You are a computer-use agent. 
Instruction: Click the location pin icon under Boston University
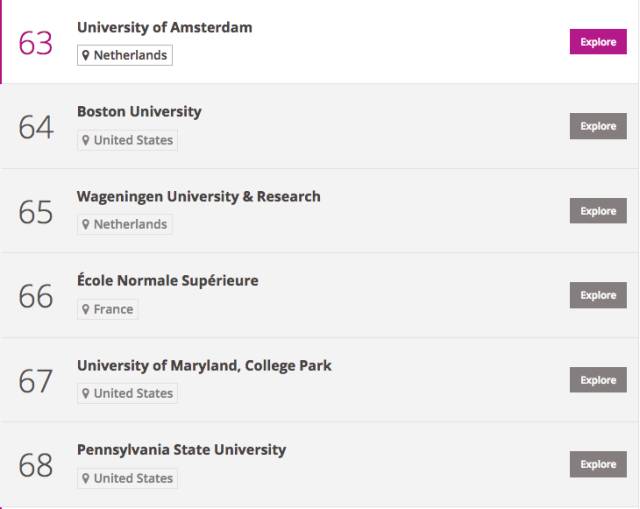(x=85, y=140)
